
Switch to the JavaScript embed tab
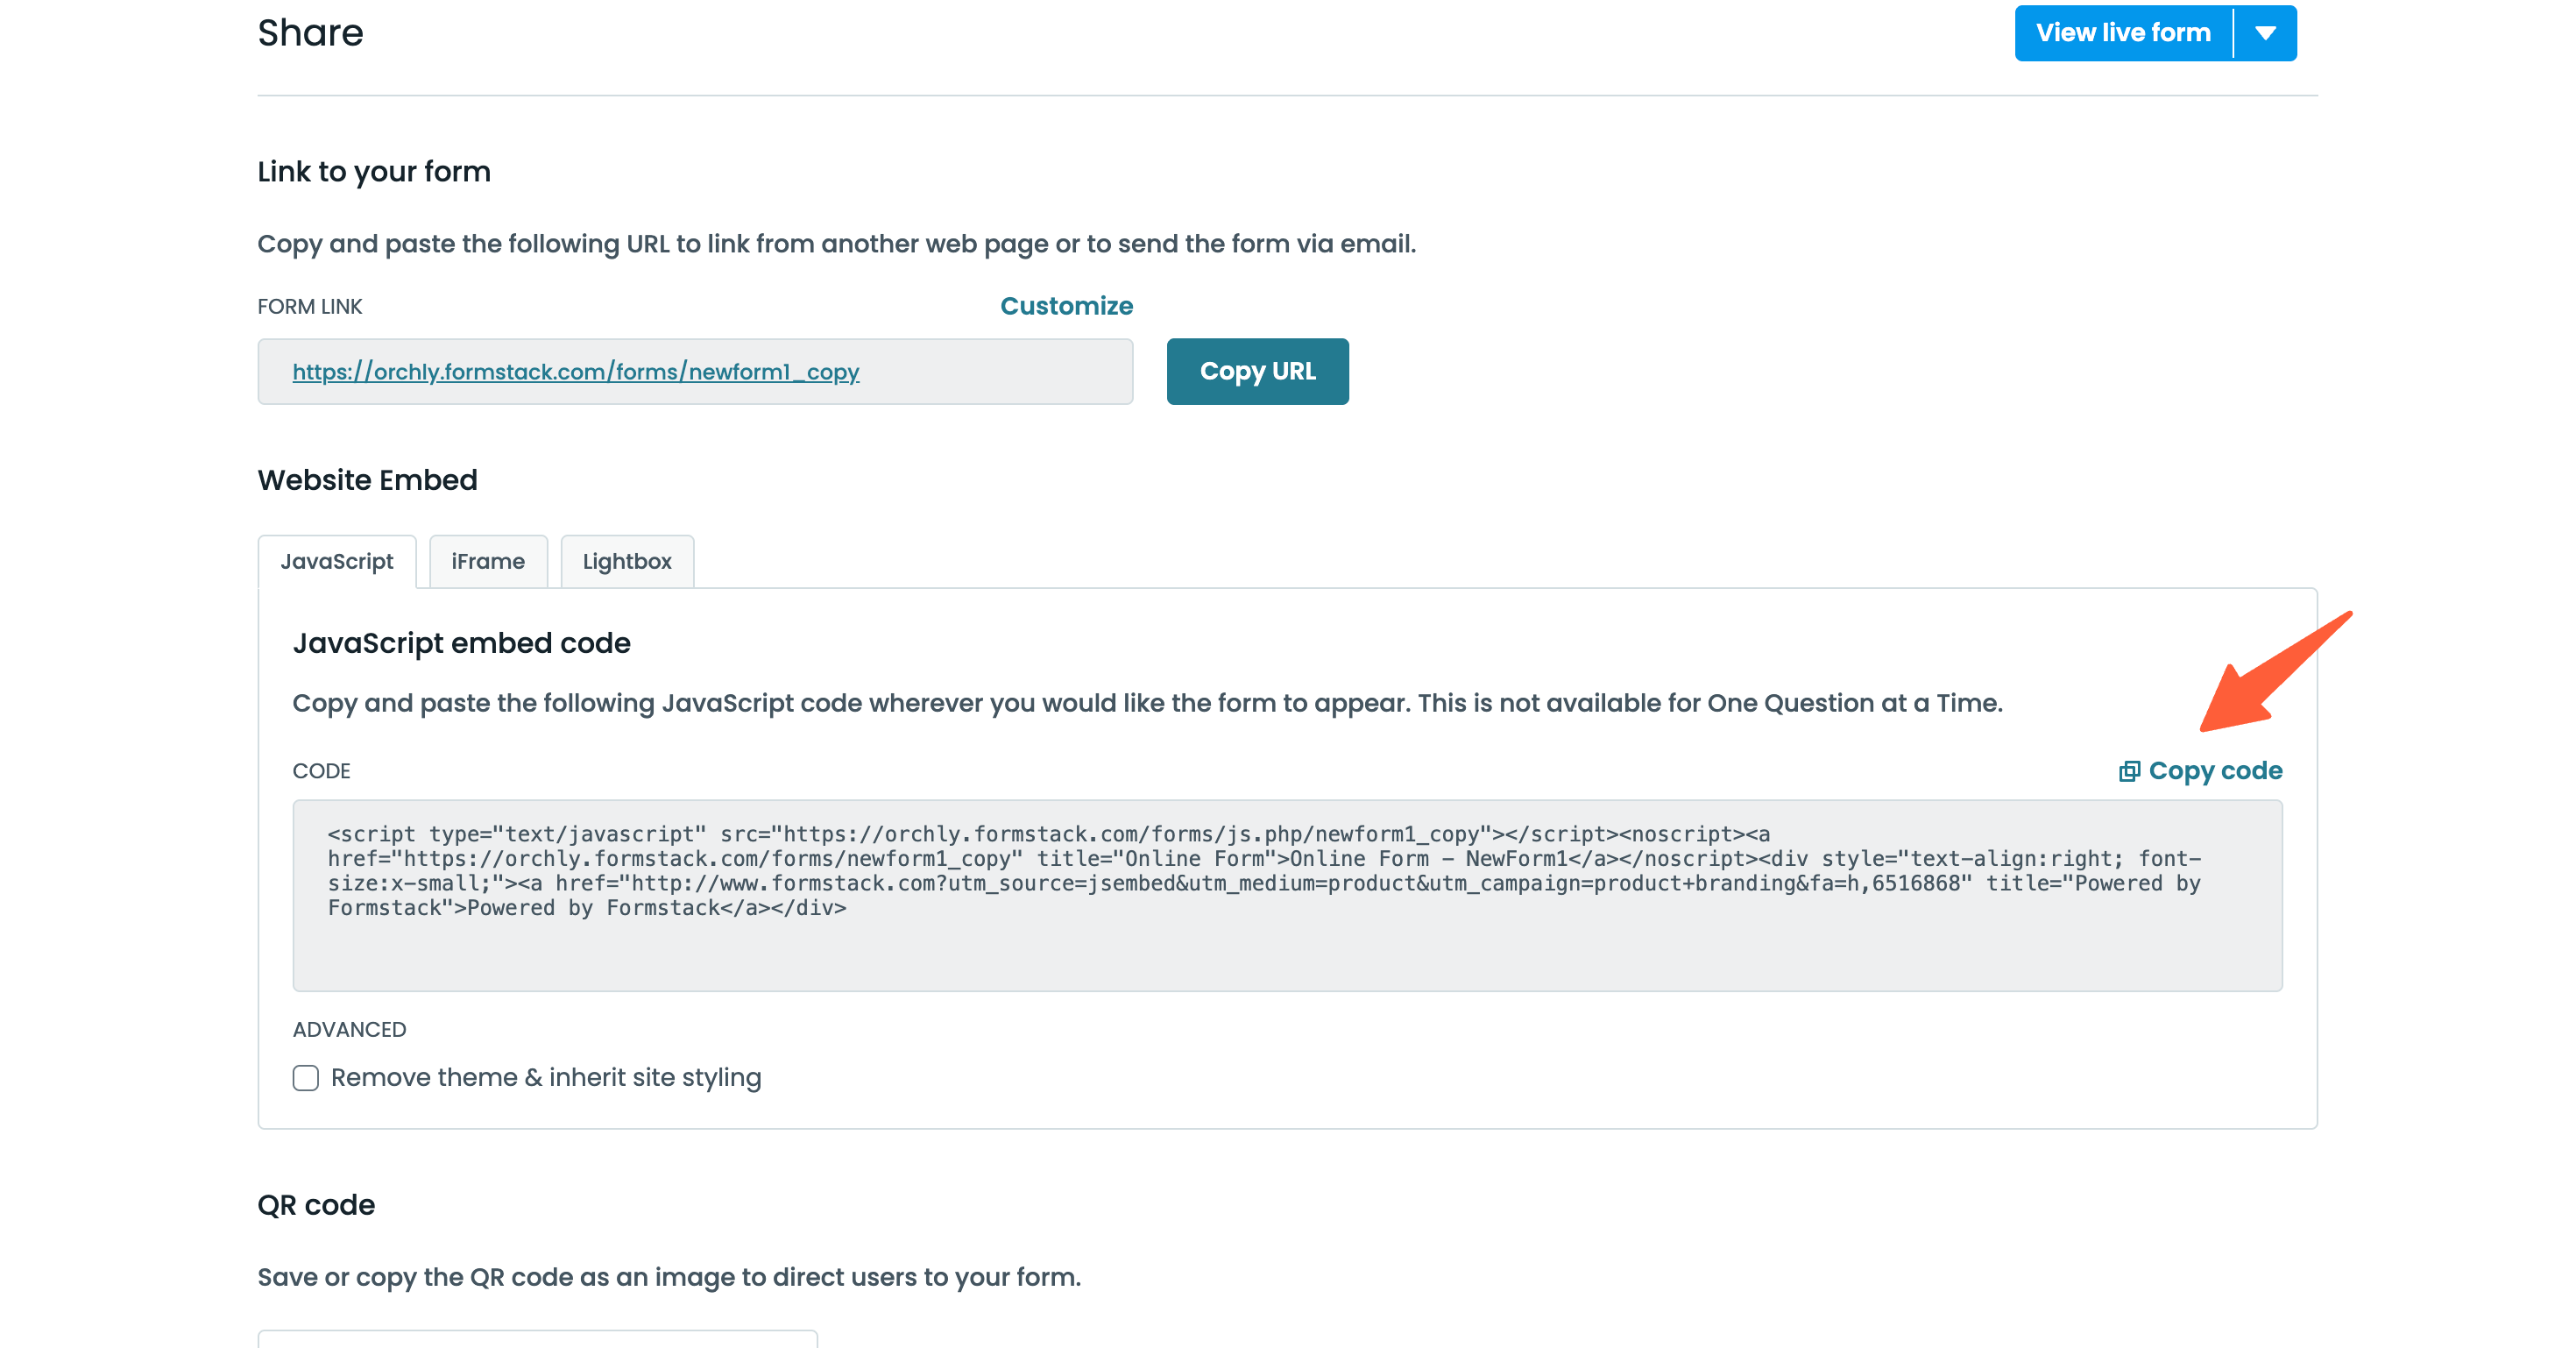tap(337, 562)
